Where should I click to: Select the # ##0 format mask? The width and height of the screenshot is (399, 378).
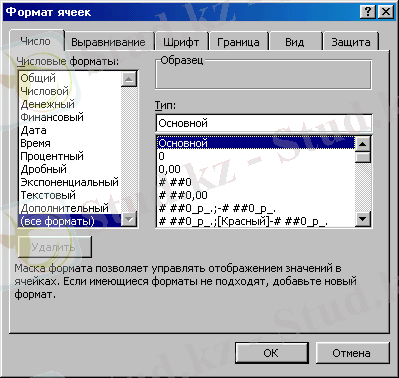(x=256, y=182)
